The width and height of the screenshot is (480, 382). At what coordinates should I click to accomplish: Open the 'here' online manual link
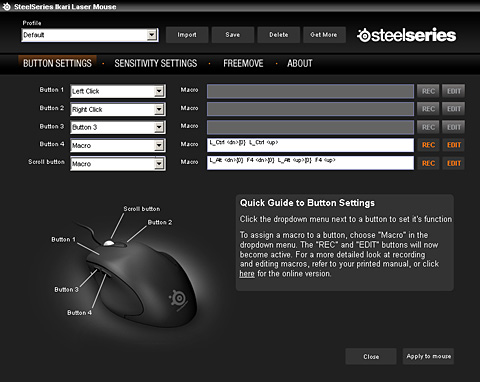(x=247, y=274)
